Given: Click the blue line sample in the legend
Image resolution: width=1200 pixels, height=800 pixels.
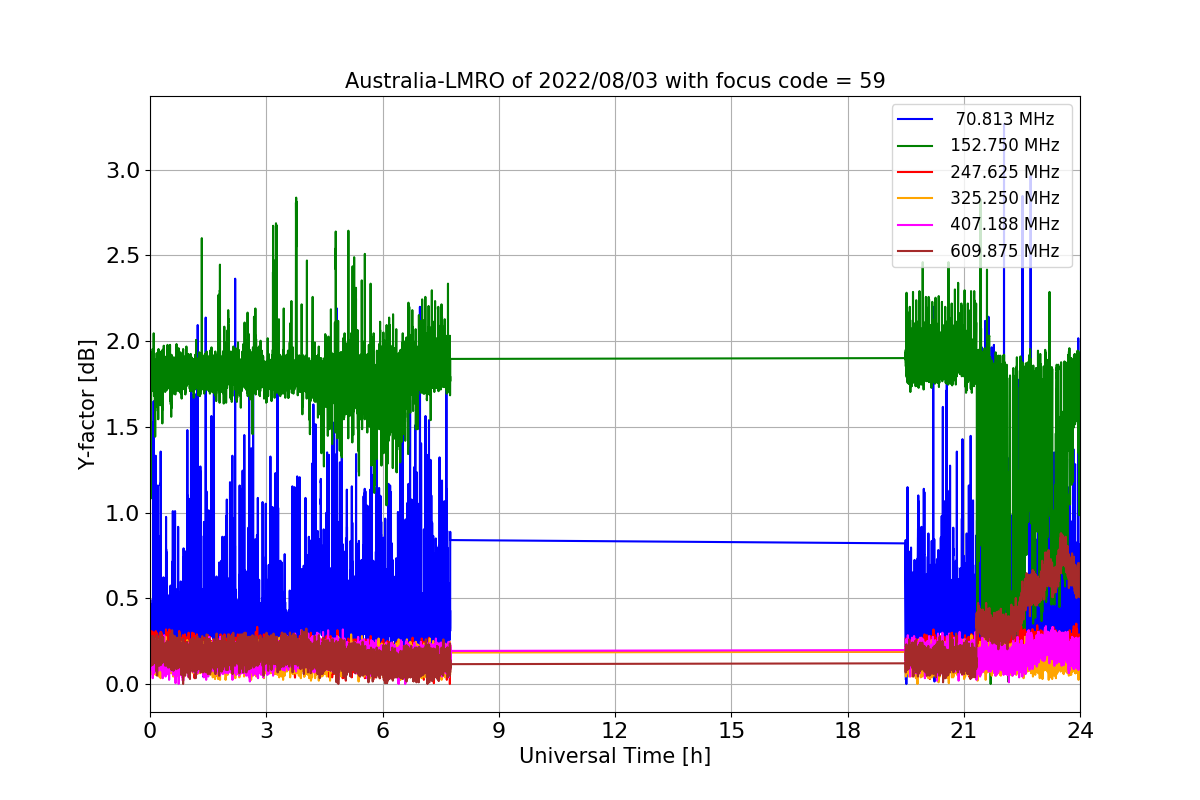Looking at the screenshot, I should (916, 119).
